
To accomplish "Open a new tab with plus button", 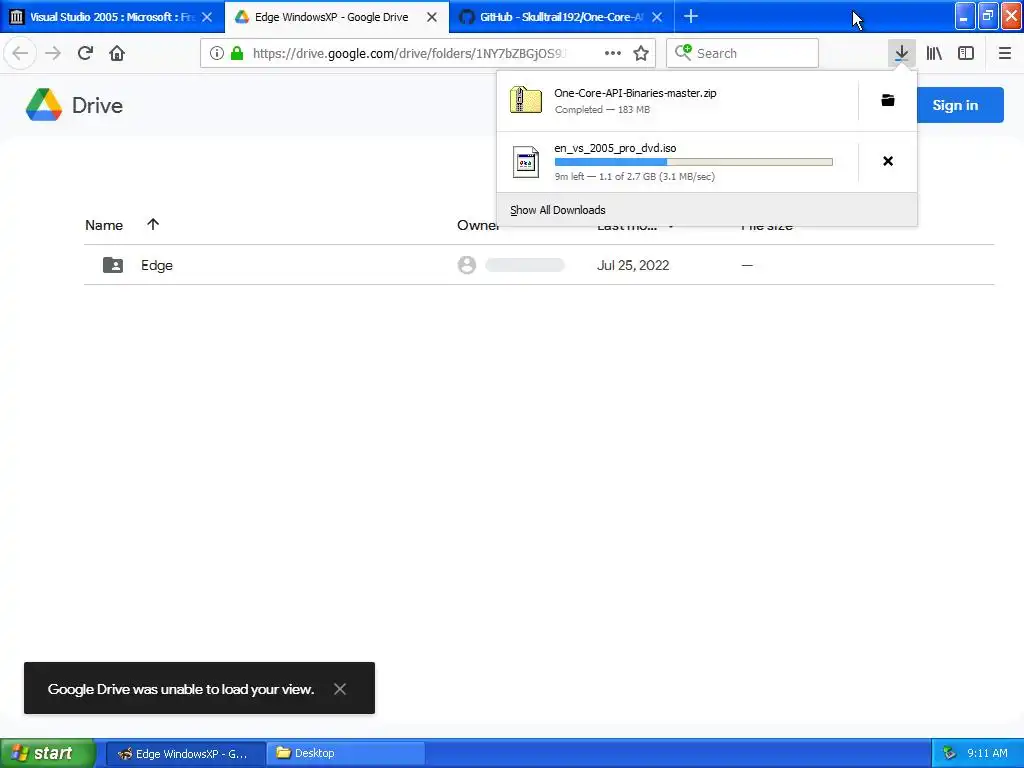I will click(x=690, y=16).
